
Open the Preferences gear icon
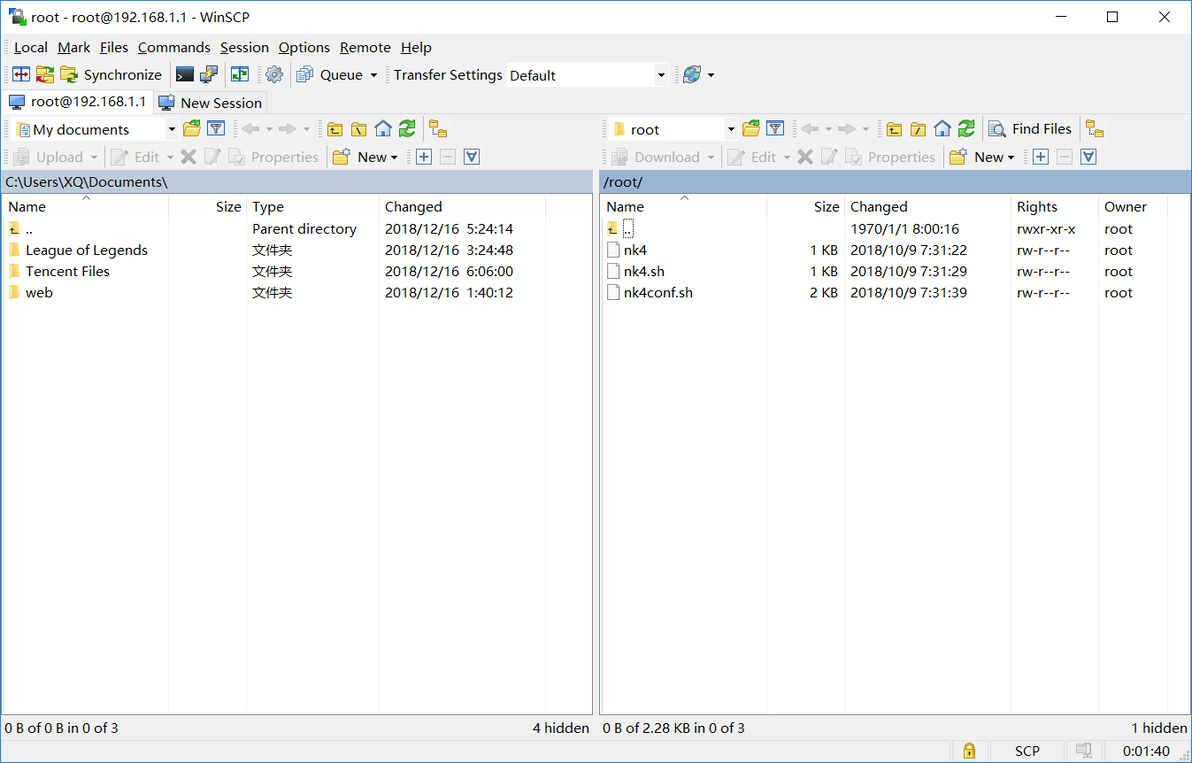274,74
